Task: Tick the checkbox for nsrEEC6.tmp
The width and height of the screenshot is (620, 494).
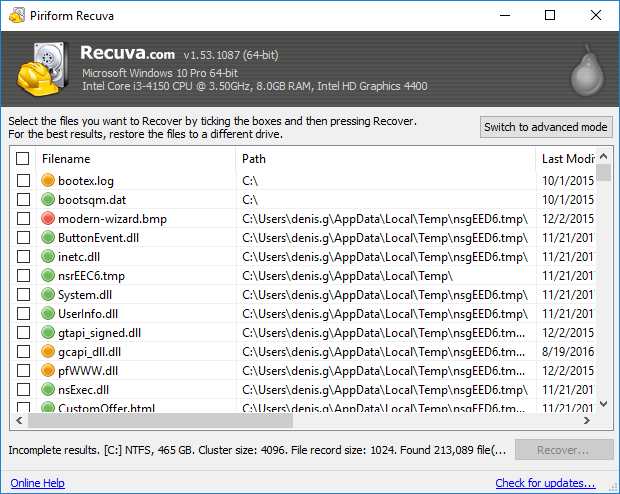Action: pyautogui.click(x=23, y=275)
